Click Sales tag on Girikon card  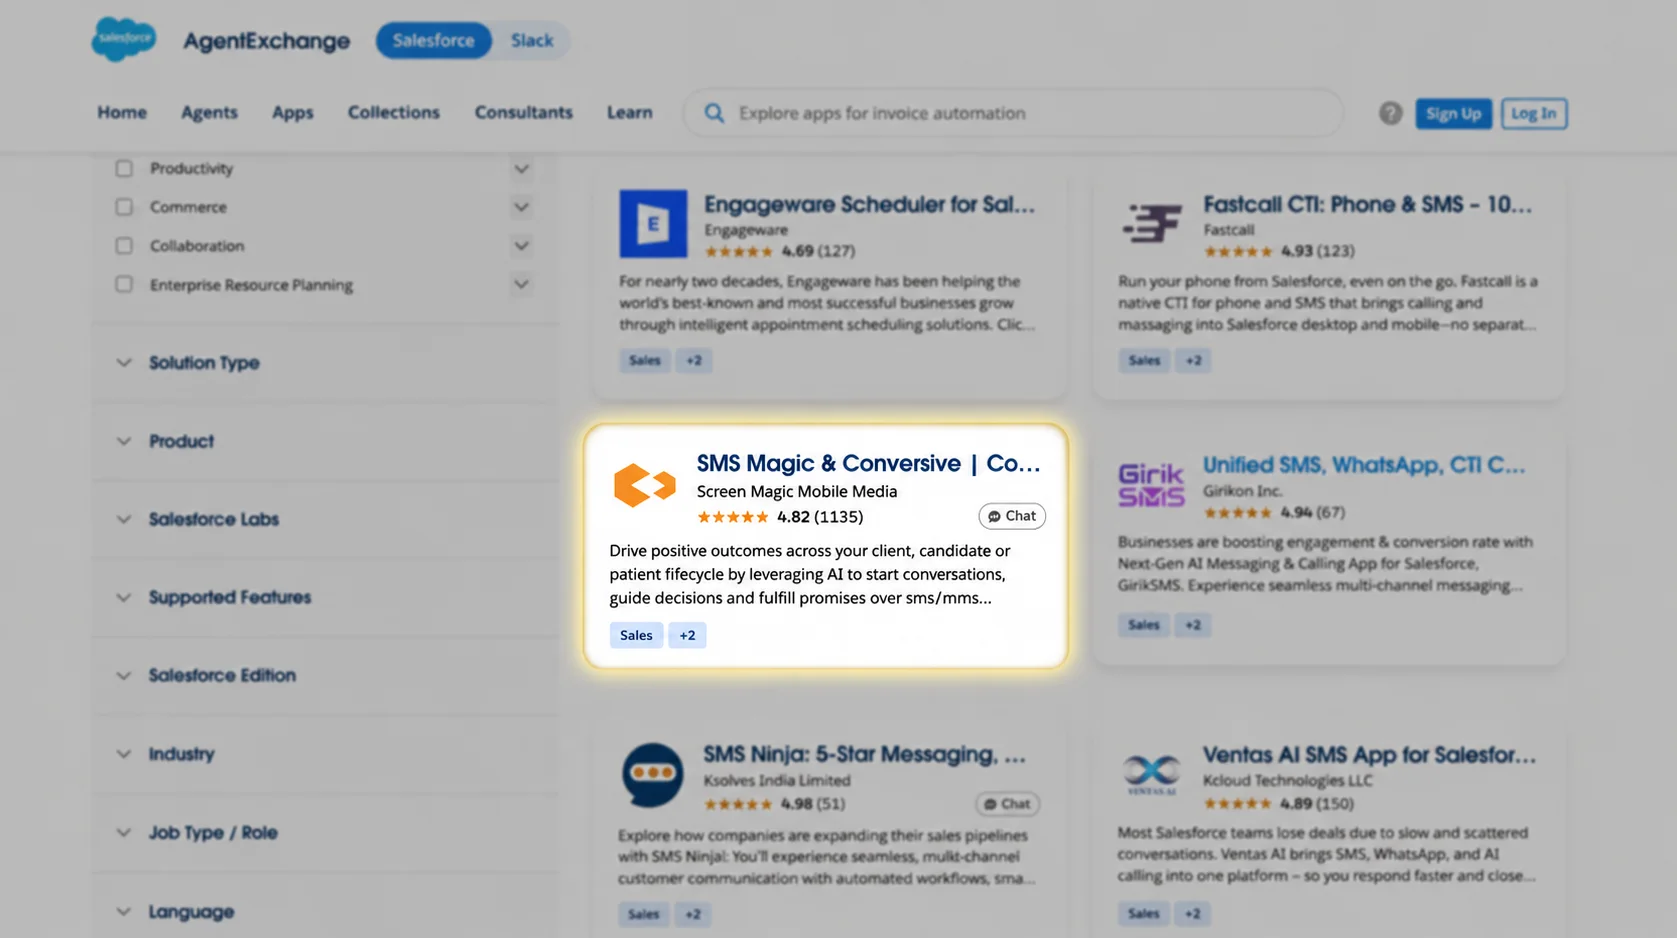tap(1143, 625)
